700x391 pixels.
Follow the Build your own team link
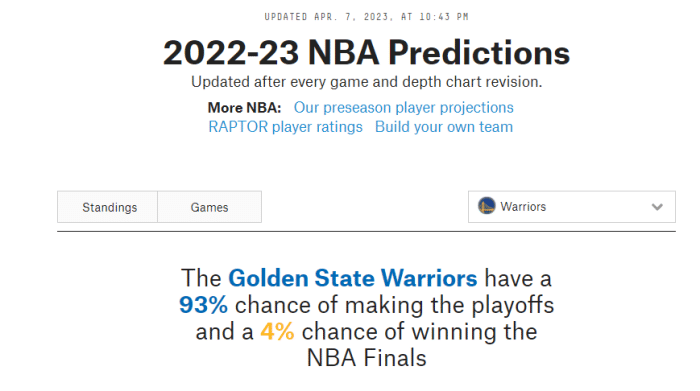[x=444, y=127]
